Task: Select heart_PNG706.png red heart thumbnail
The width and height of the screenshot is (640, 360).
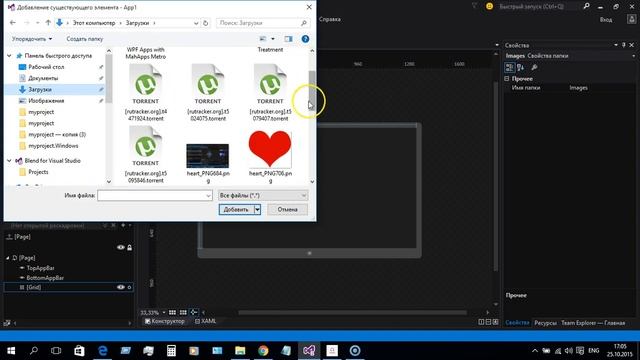Action: 270,149
